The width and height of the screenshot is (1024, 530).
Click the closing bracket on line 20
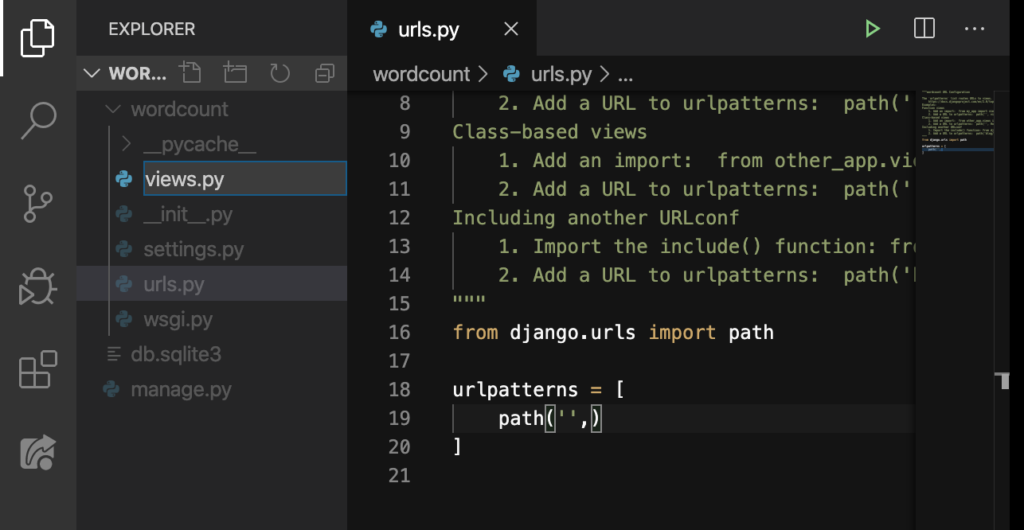coord(457,447)
